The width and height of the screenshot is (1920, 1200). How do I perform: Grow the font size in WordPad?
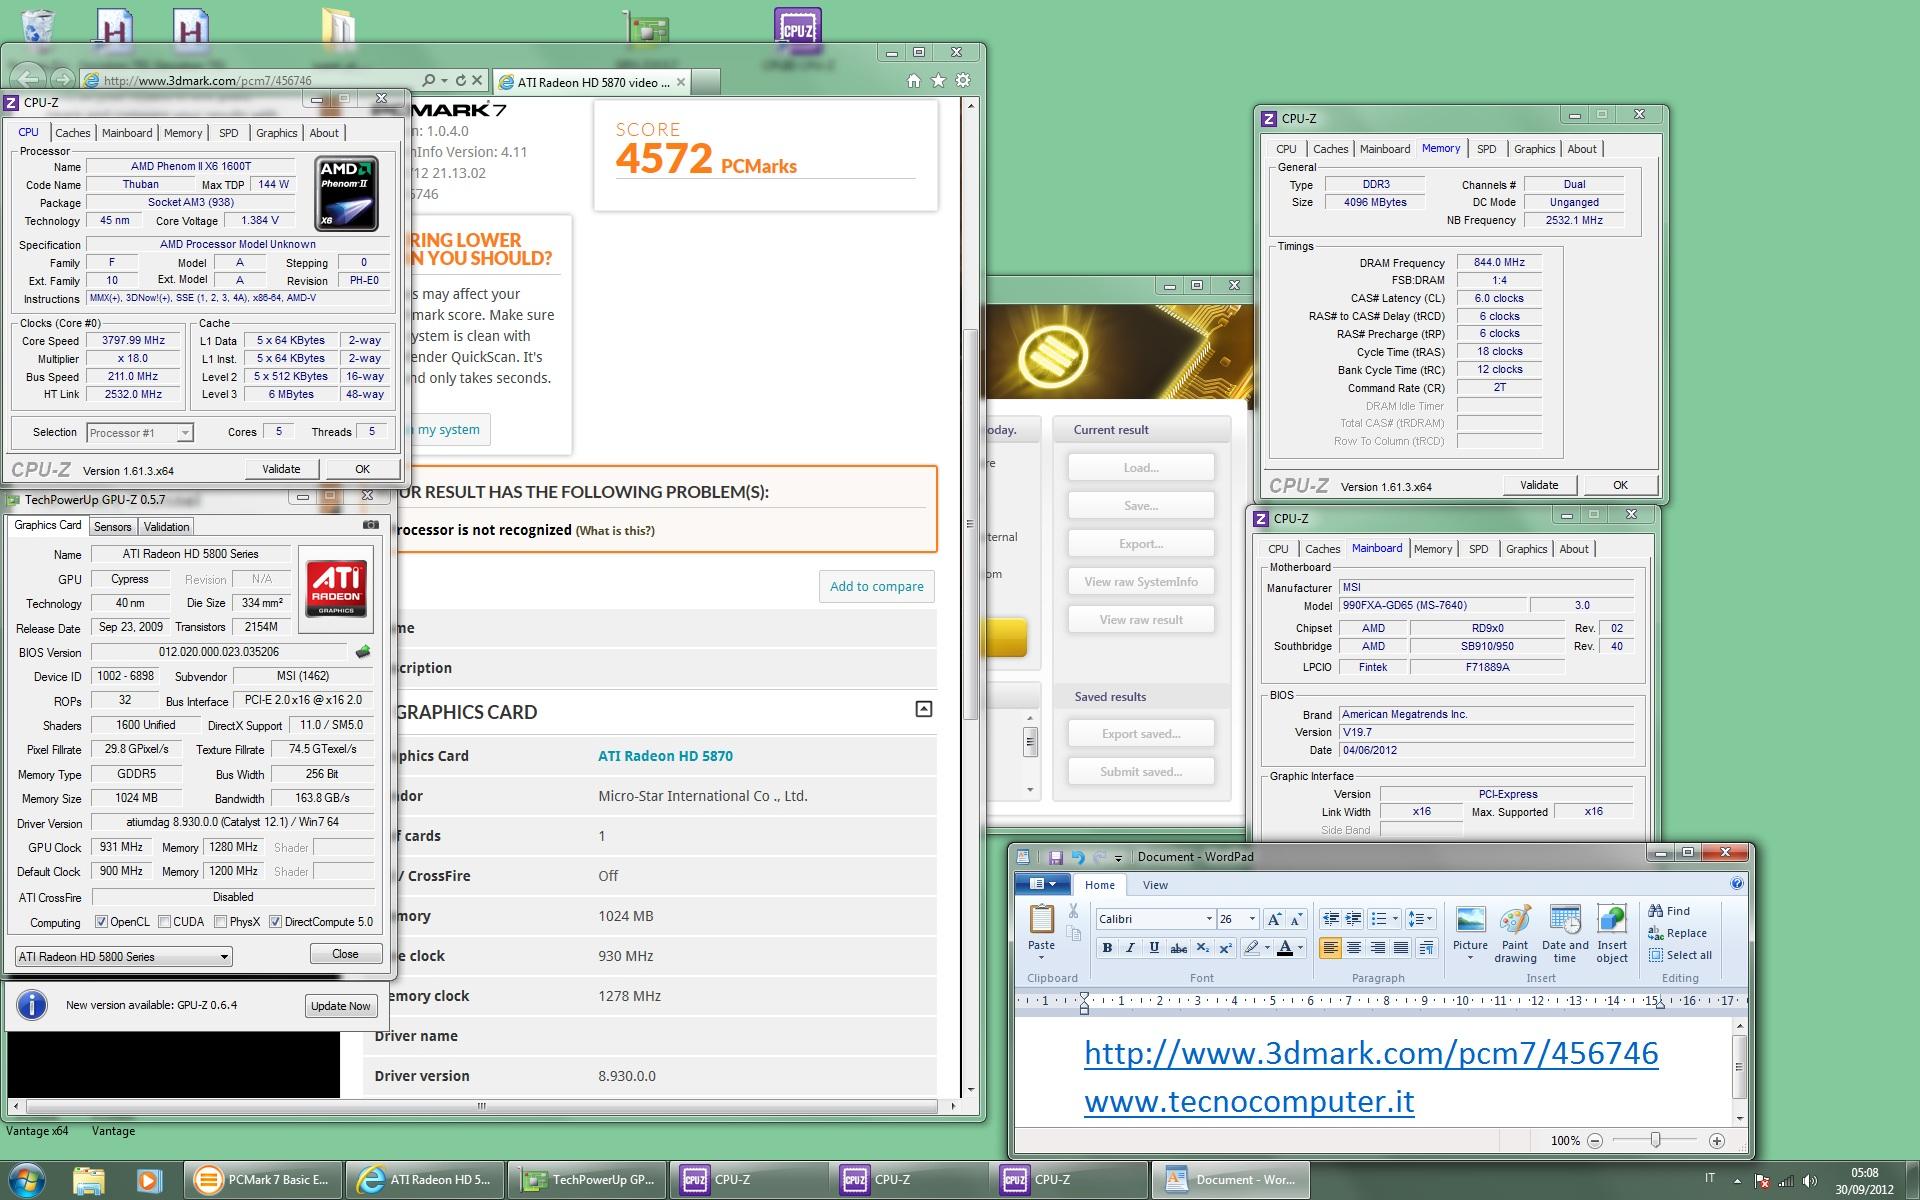1274,919
